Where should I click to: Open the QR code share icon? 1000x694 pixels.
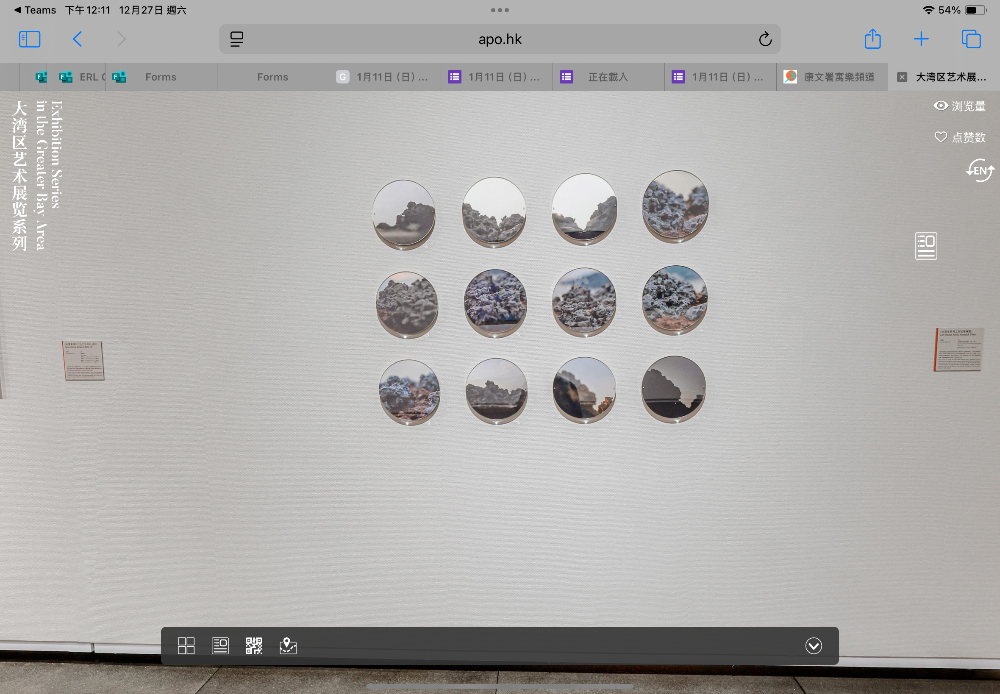(x=254, y=646)
